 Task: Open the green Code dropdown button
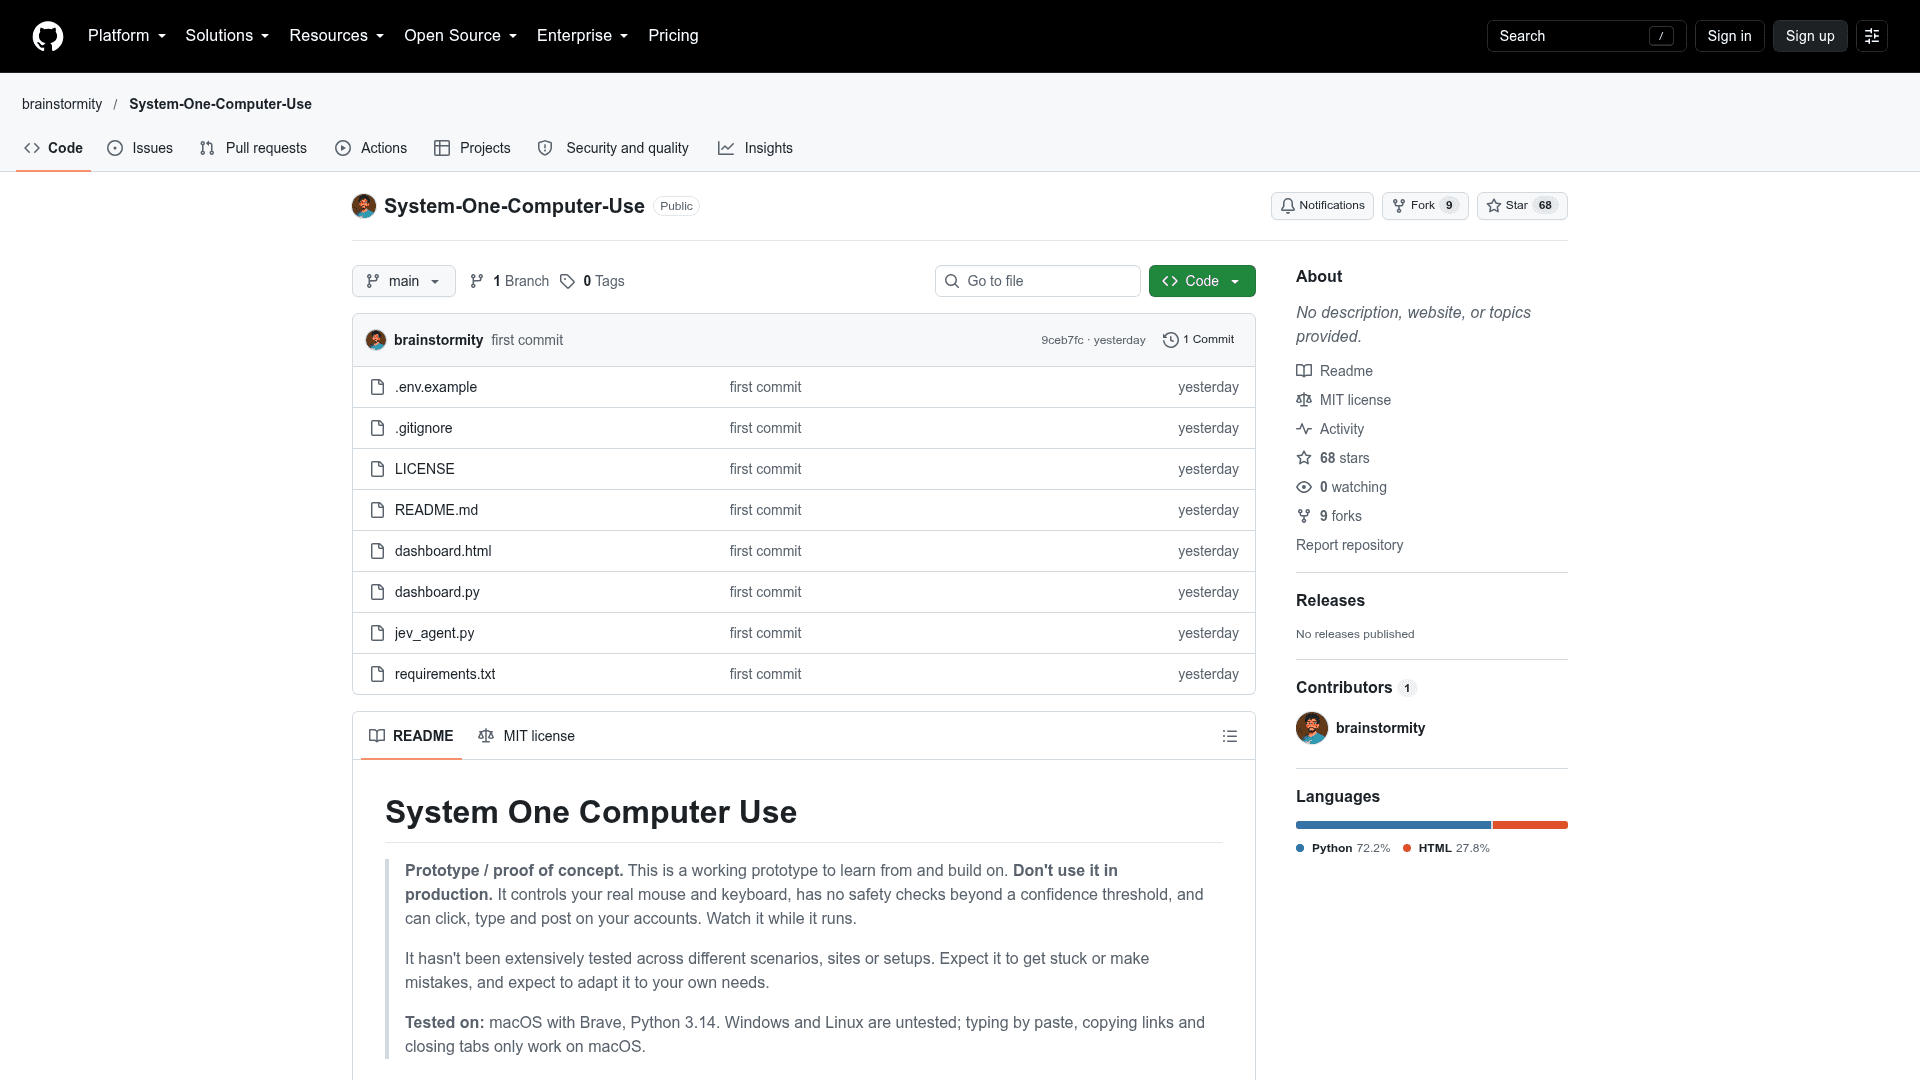click(x=1202, y=281)
